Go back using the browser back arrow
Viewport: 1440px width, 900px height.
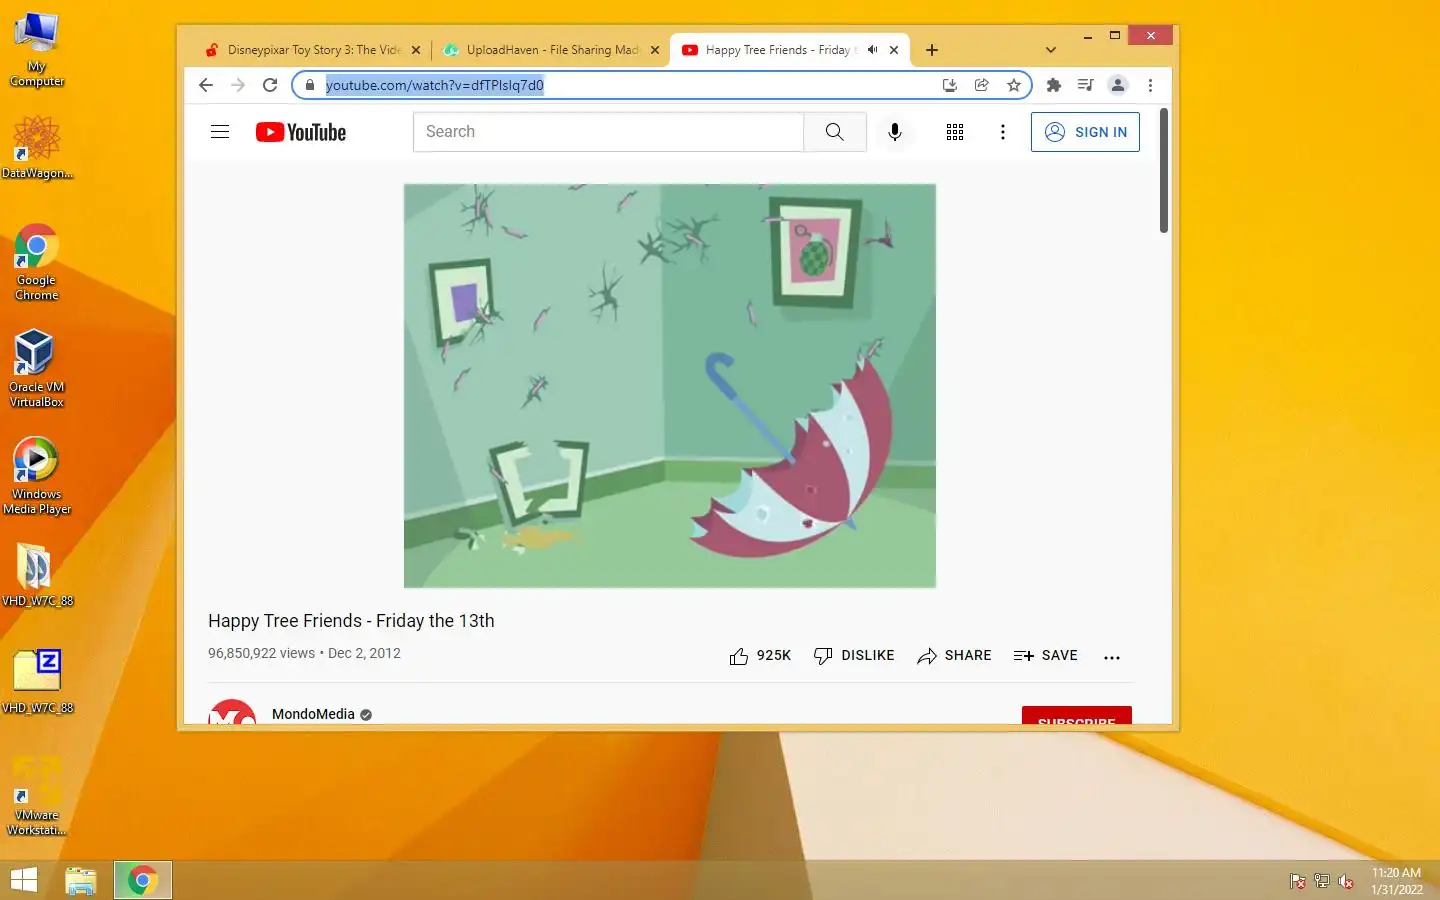tap(206, 85)
